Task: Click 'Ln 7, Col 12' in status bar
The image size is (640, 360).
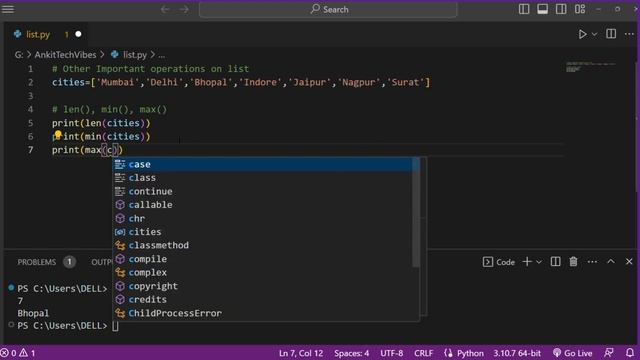Action: pyautogui.click(x=301, y=353)
